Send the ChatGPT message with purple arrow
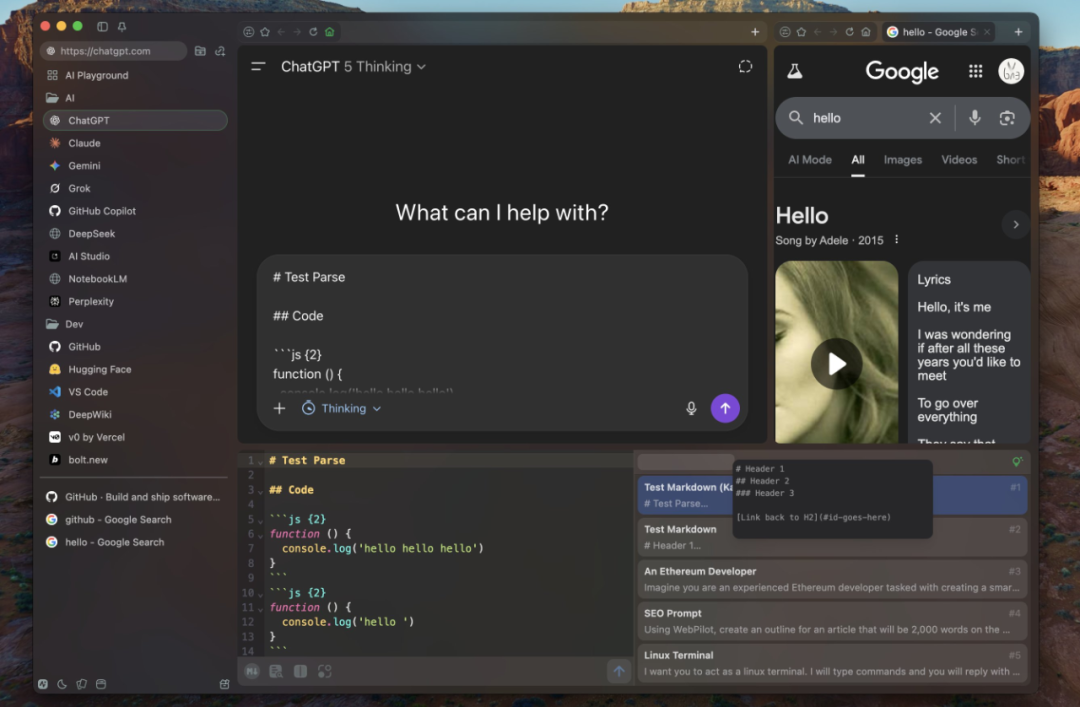Viewport: 1080px width, 707px height. click(725, 409)
